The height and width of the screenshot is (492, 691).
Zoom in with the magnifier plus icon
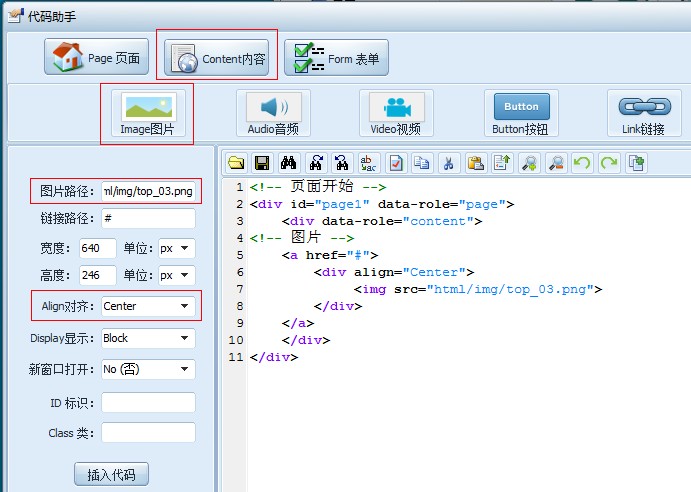pyautogui.click(x=529, y=163)
